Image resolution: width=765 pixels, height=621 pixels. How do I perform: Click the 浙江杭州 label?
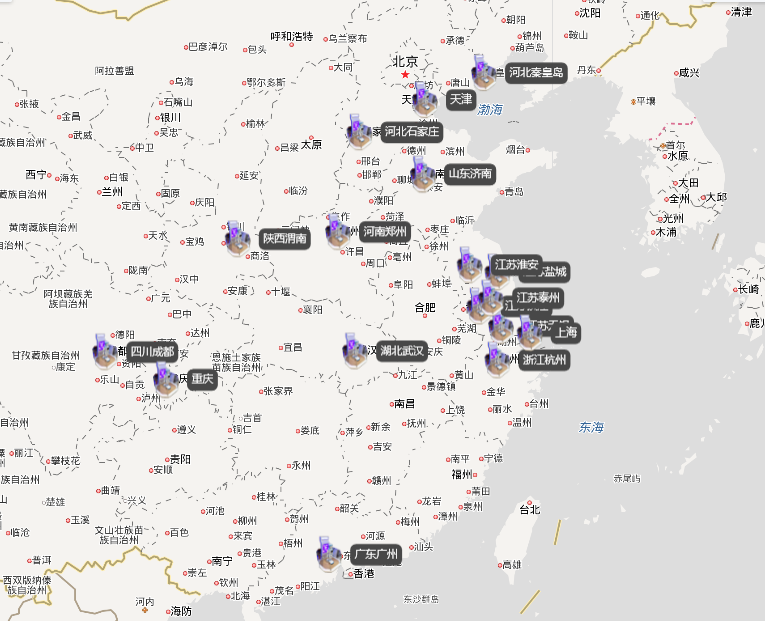[544, 360]
